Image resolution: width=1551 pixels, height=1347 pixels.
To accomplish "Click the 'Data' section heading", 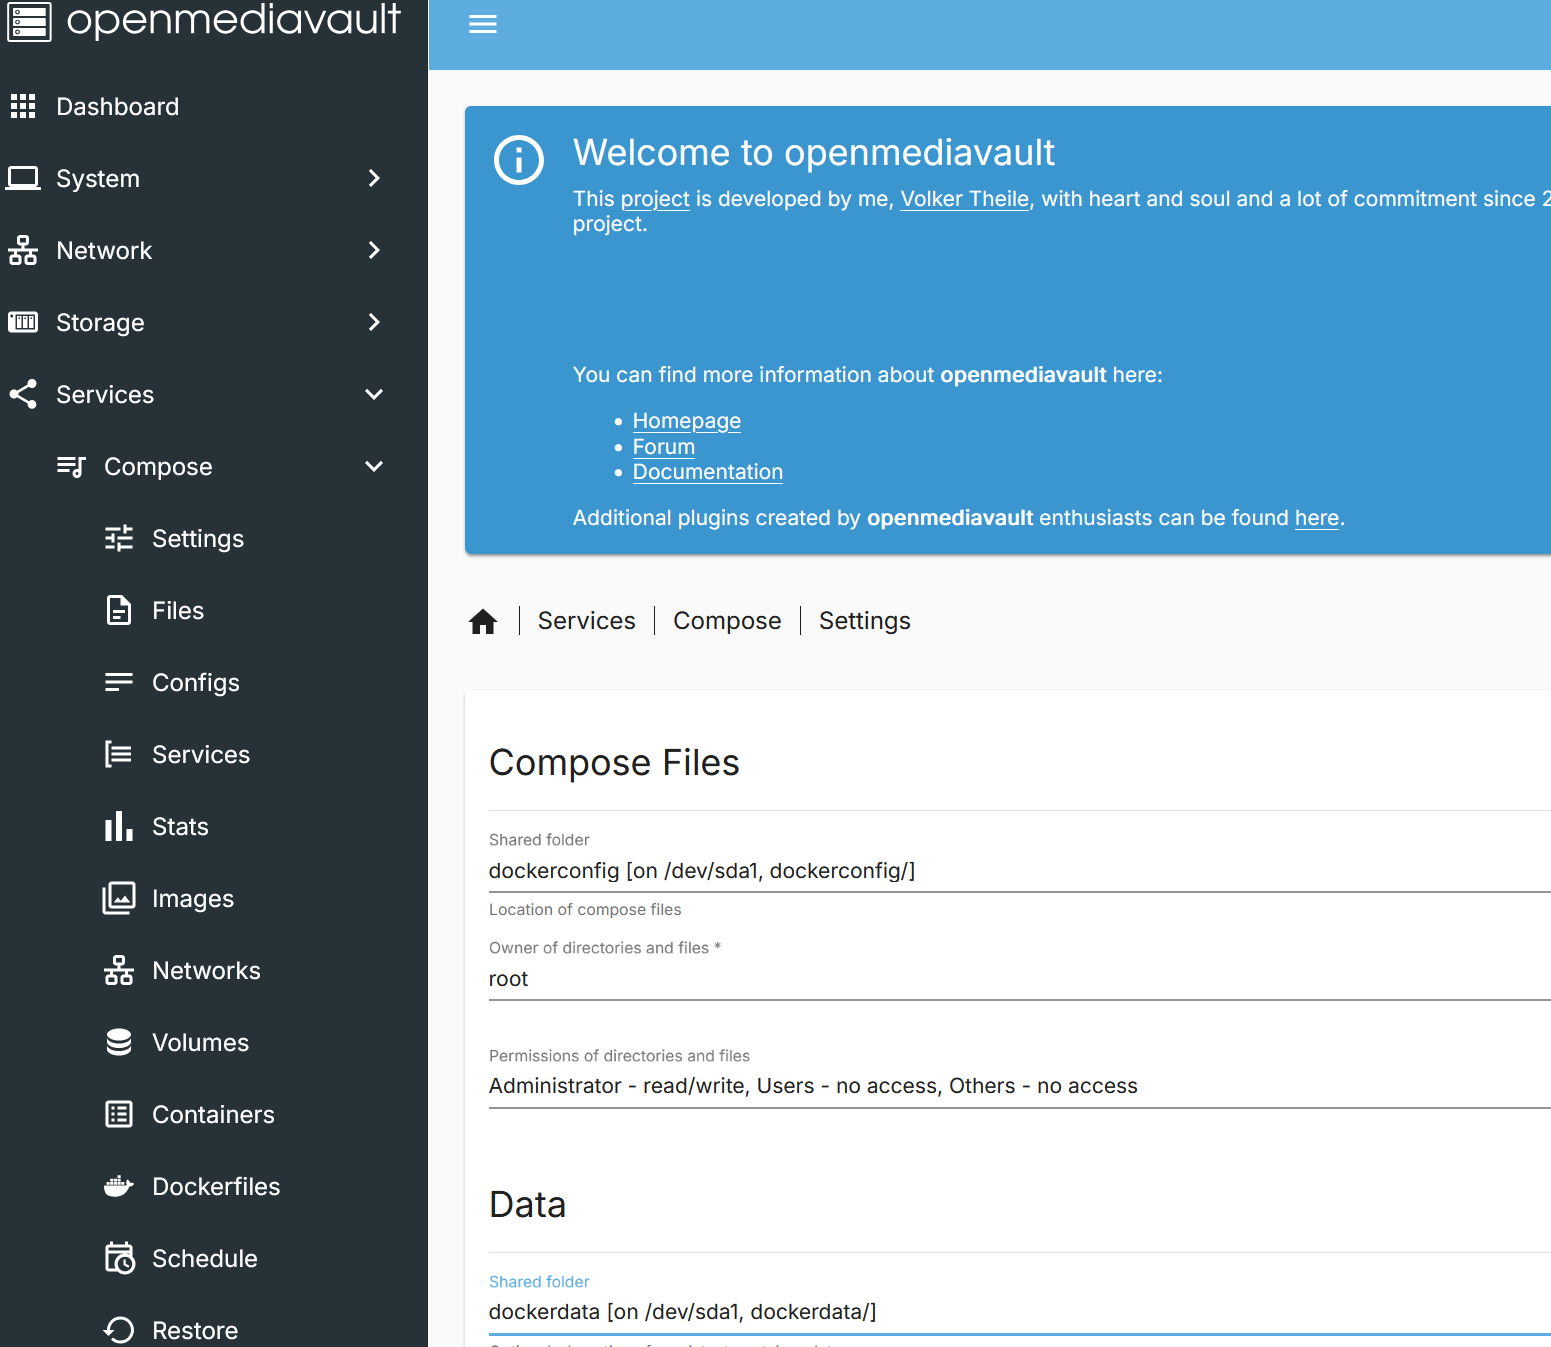I will point(528,1205).
